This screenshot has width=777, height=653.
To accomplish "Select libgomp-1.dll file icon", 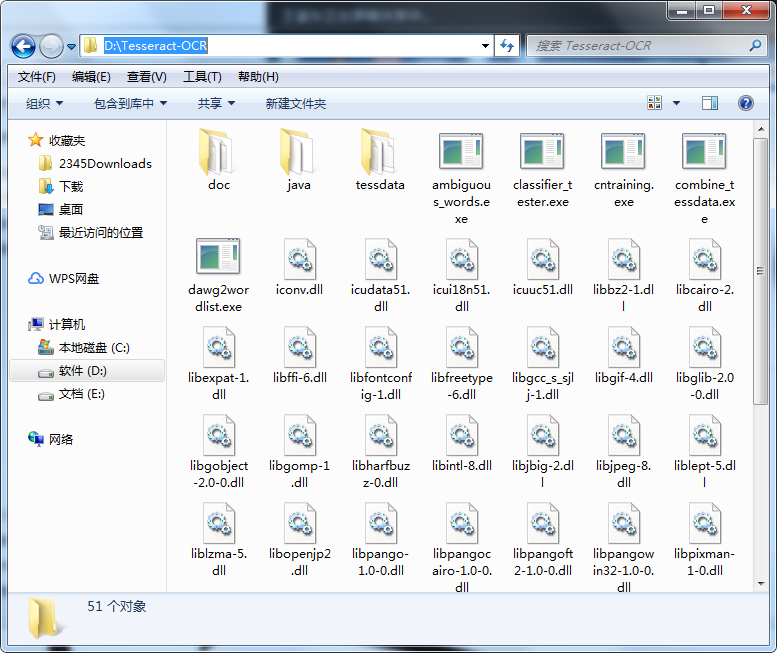I will pos(299,435).
